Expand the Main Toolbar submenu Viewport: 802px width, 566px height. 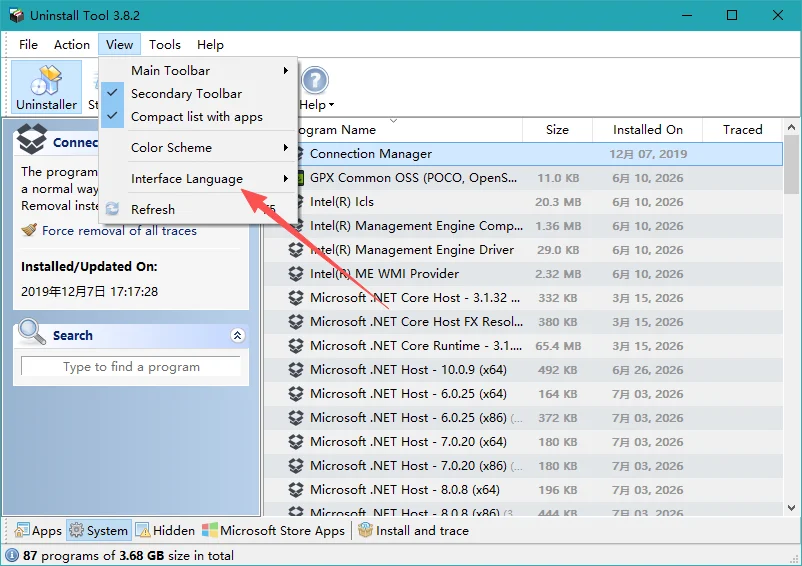pyautogui.click(x=198, y=71)
